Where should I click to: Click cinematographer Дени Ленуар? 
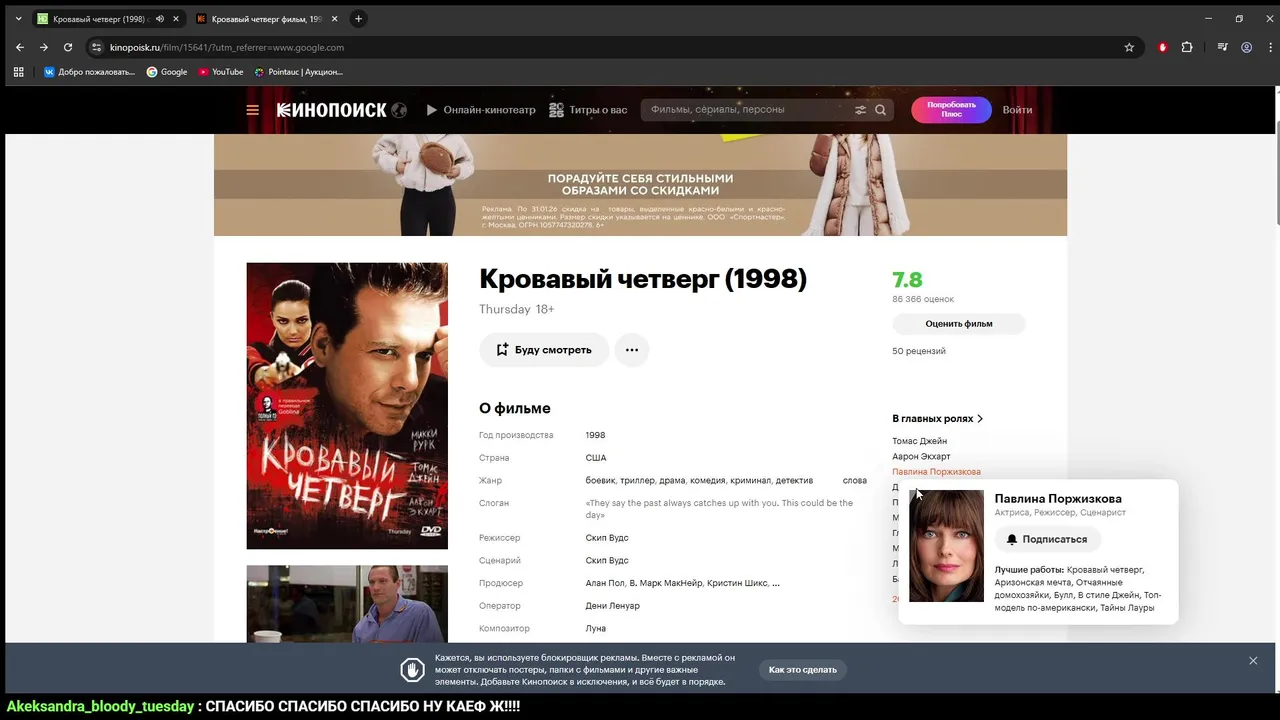click(x=613, y=606)
